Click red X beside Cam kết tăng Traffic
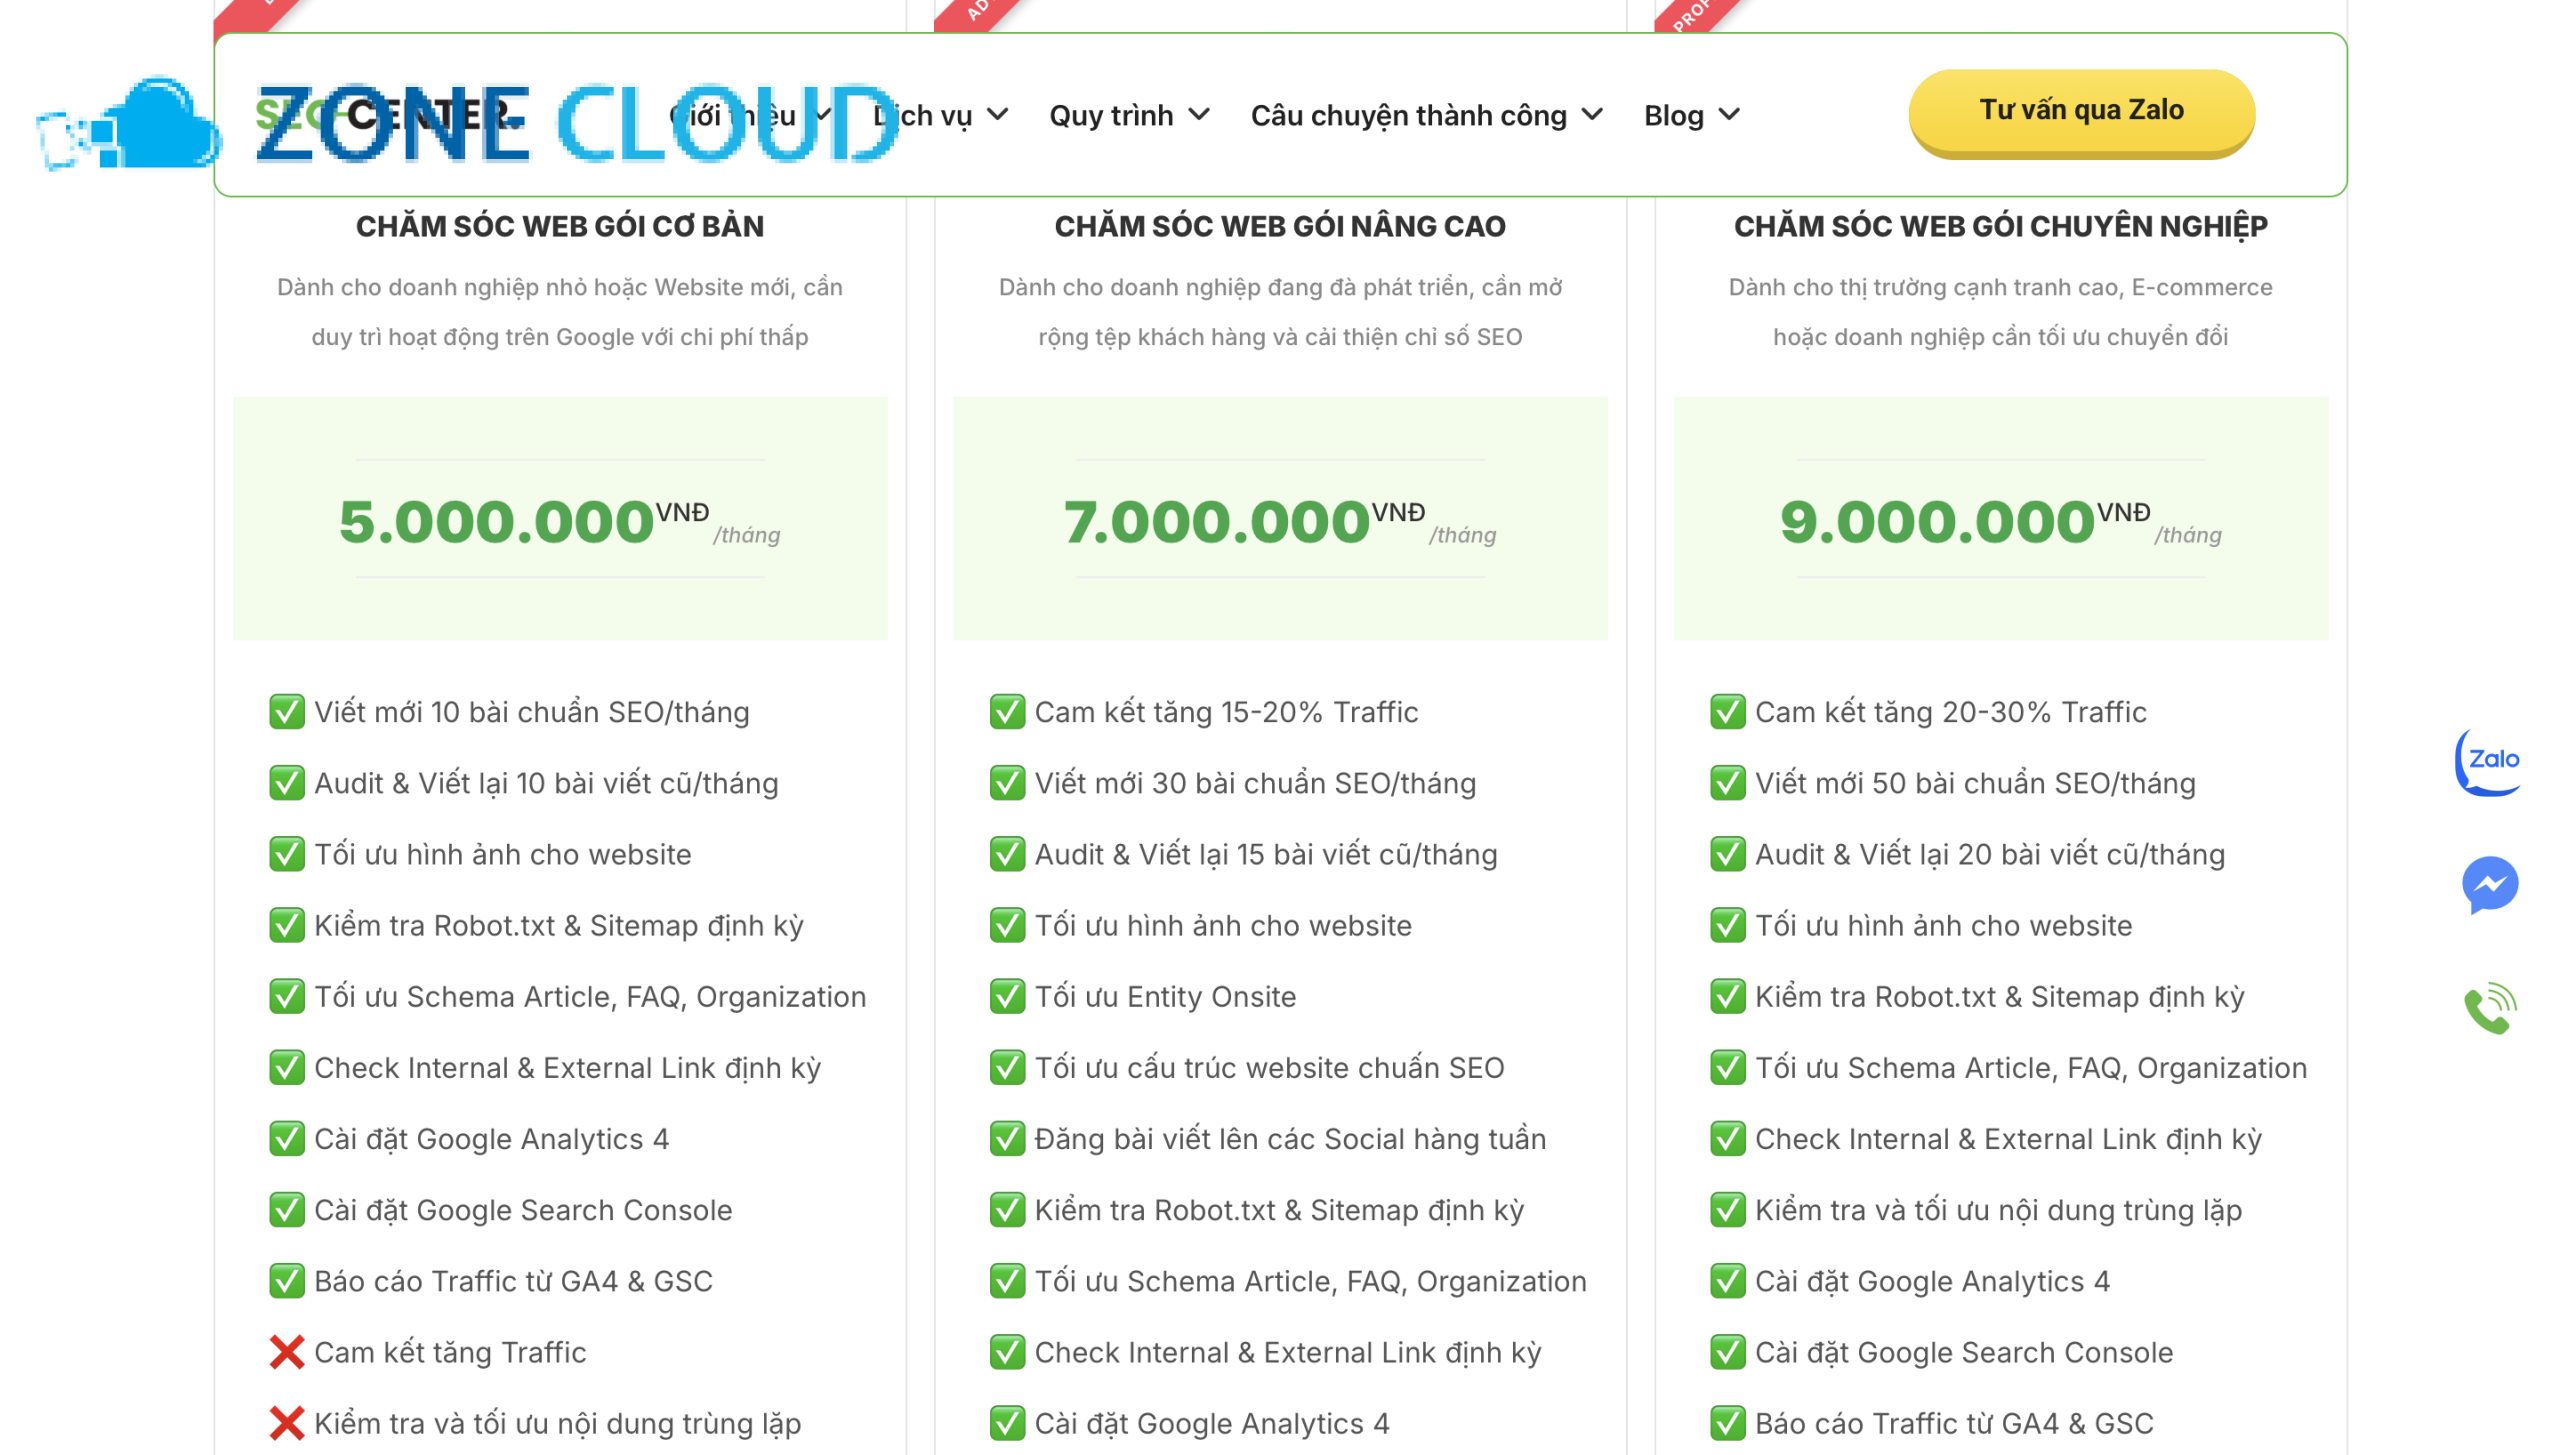The image size is (2560, 1455). (x=287, y=1352)
